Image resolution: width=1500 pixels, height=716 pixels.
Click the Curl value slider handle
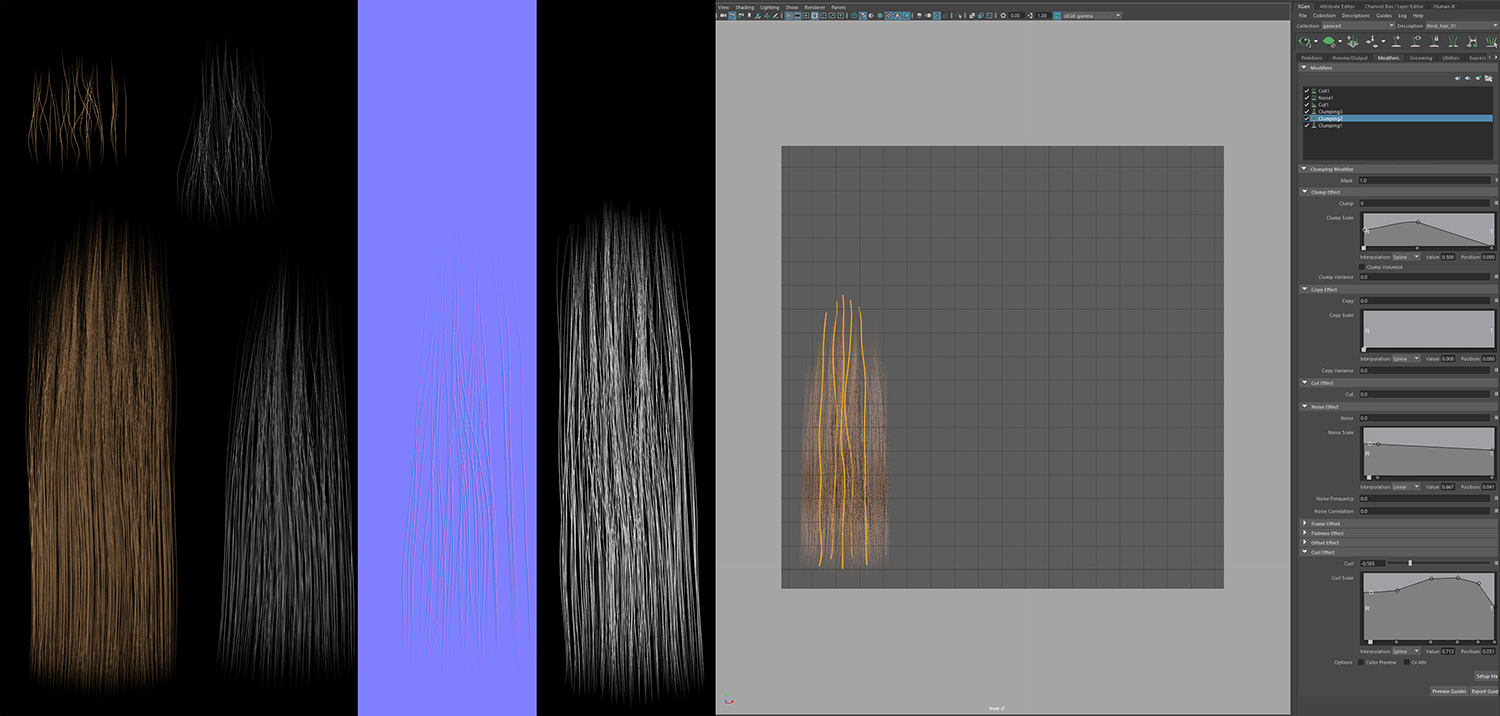(1410, 563)
